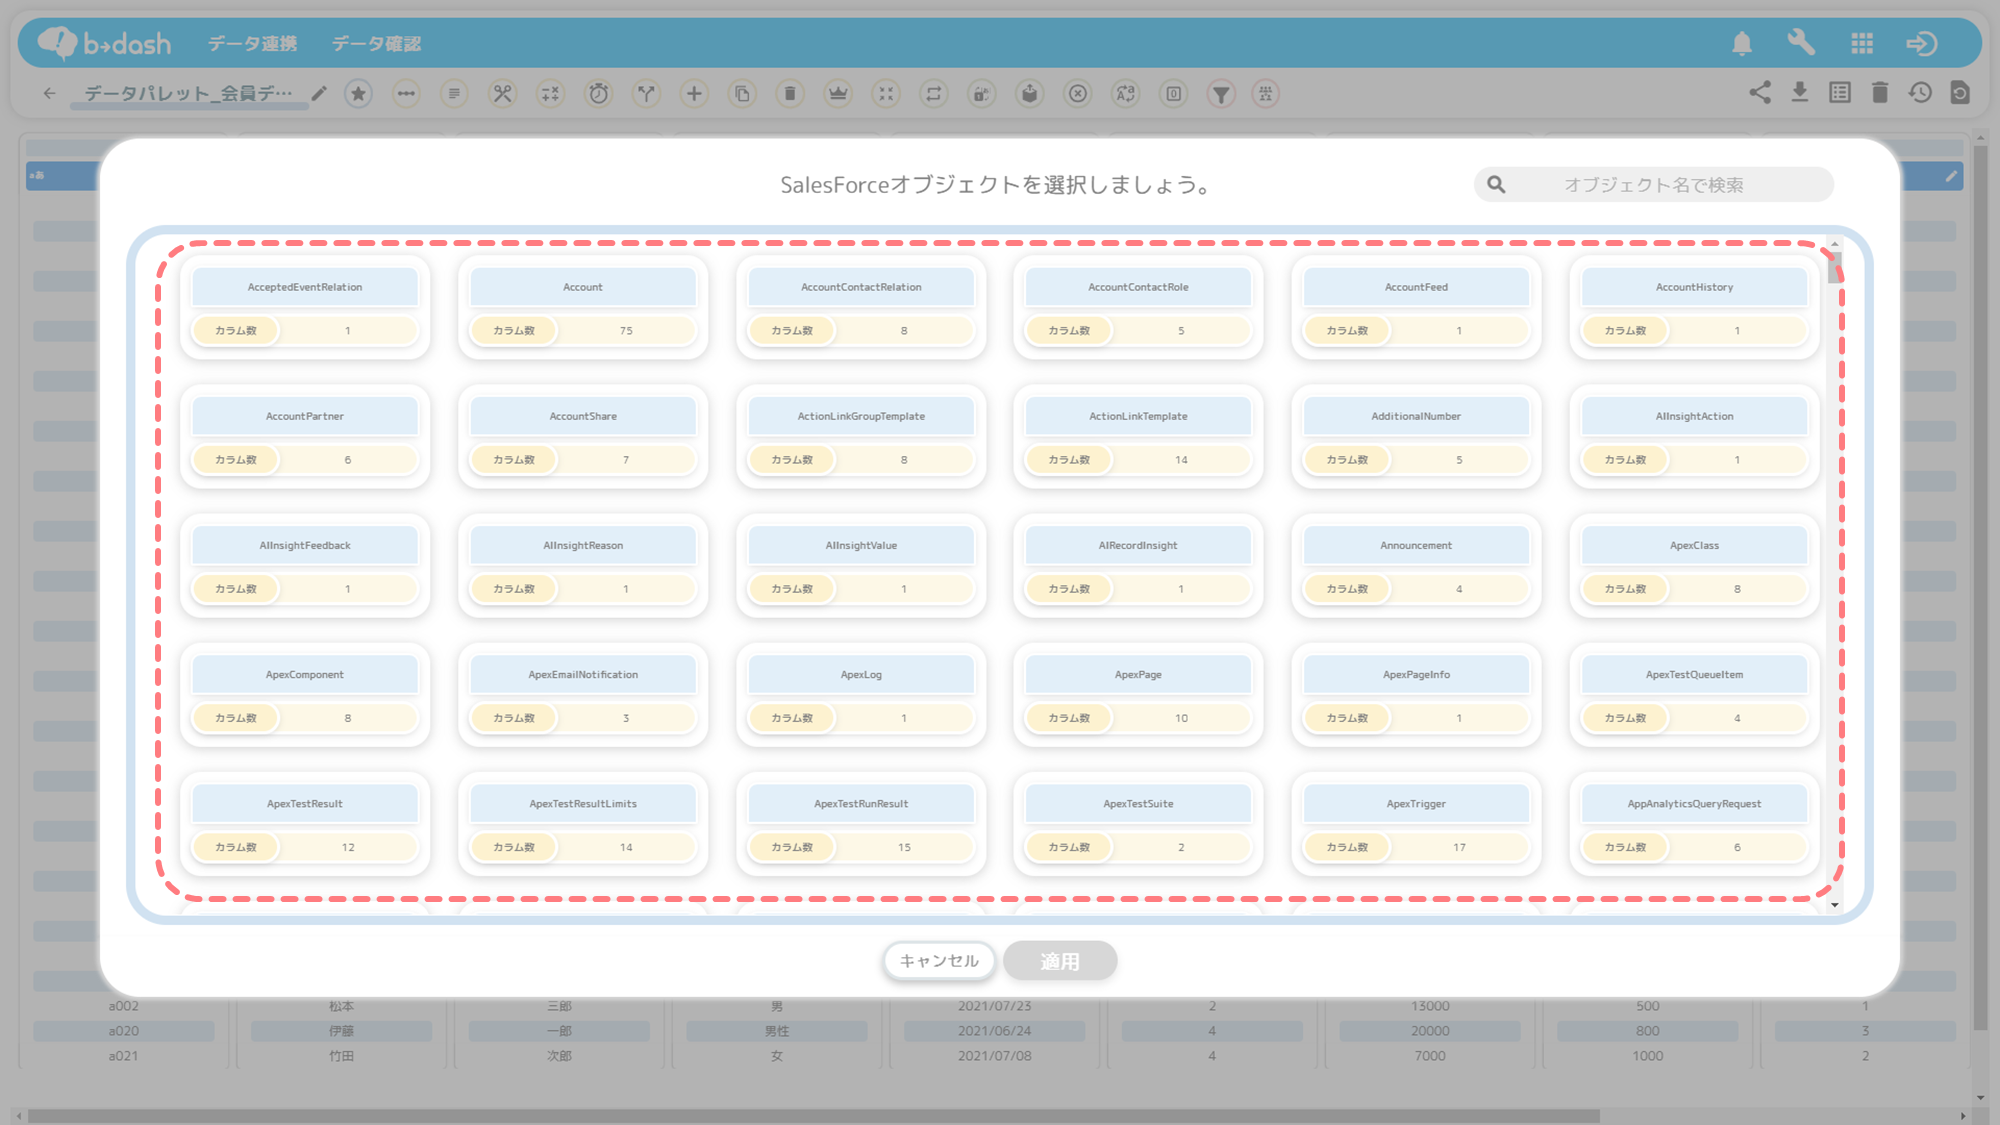
Task: Click the text lines toolbar icon
Action: point(454,93)
